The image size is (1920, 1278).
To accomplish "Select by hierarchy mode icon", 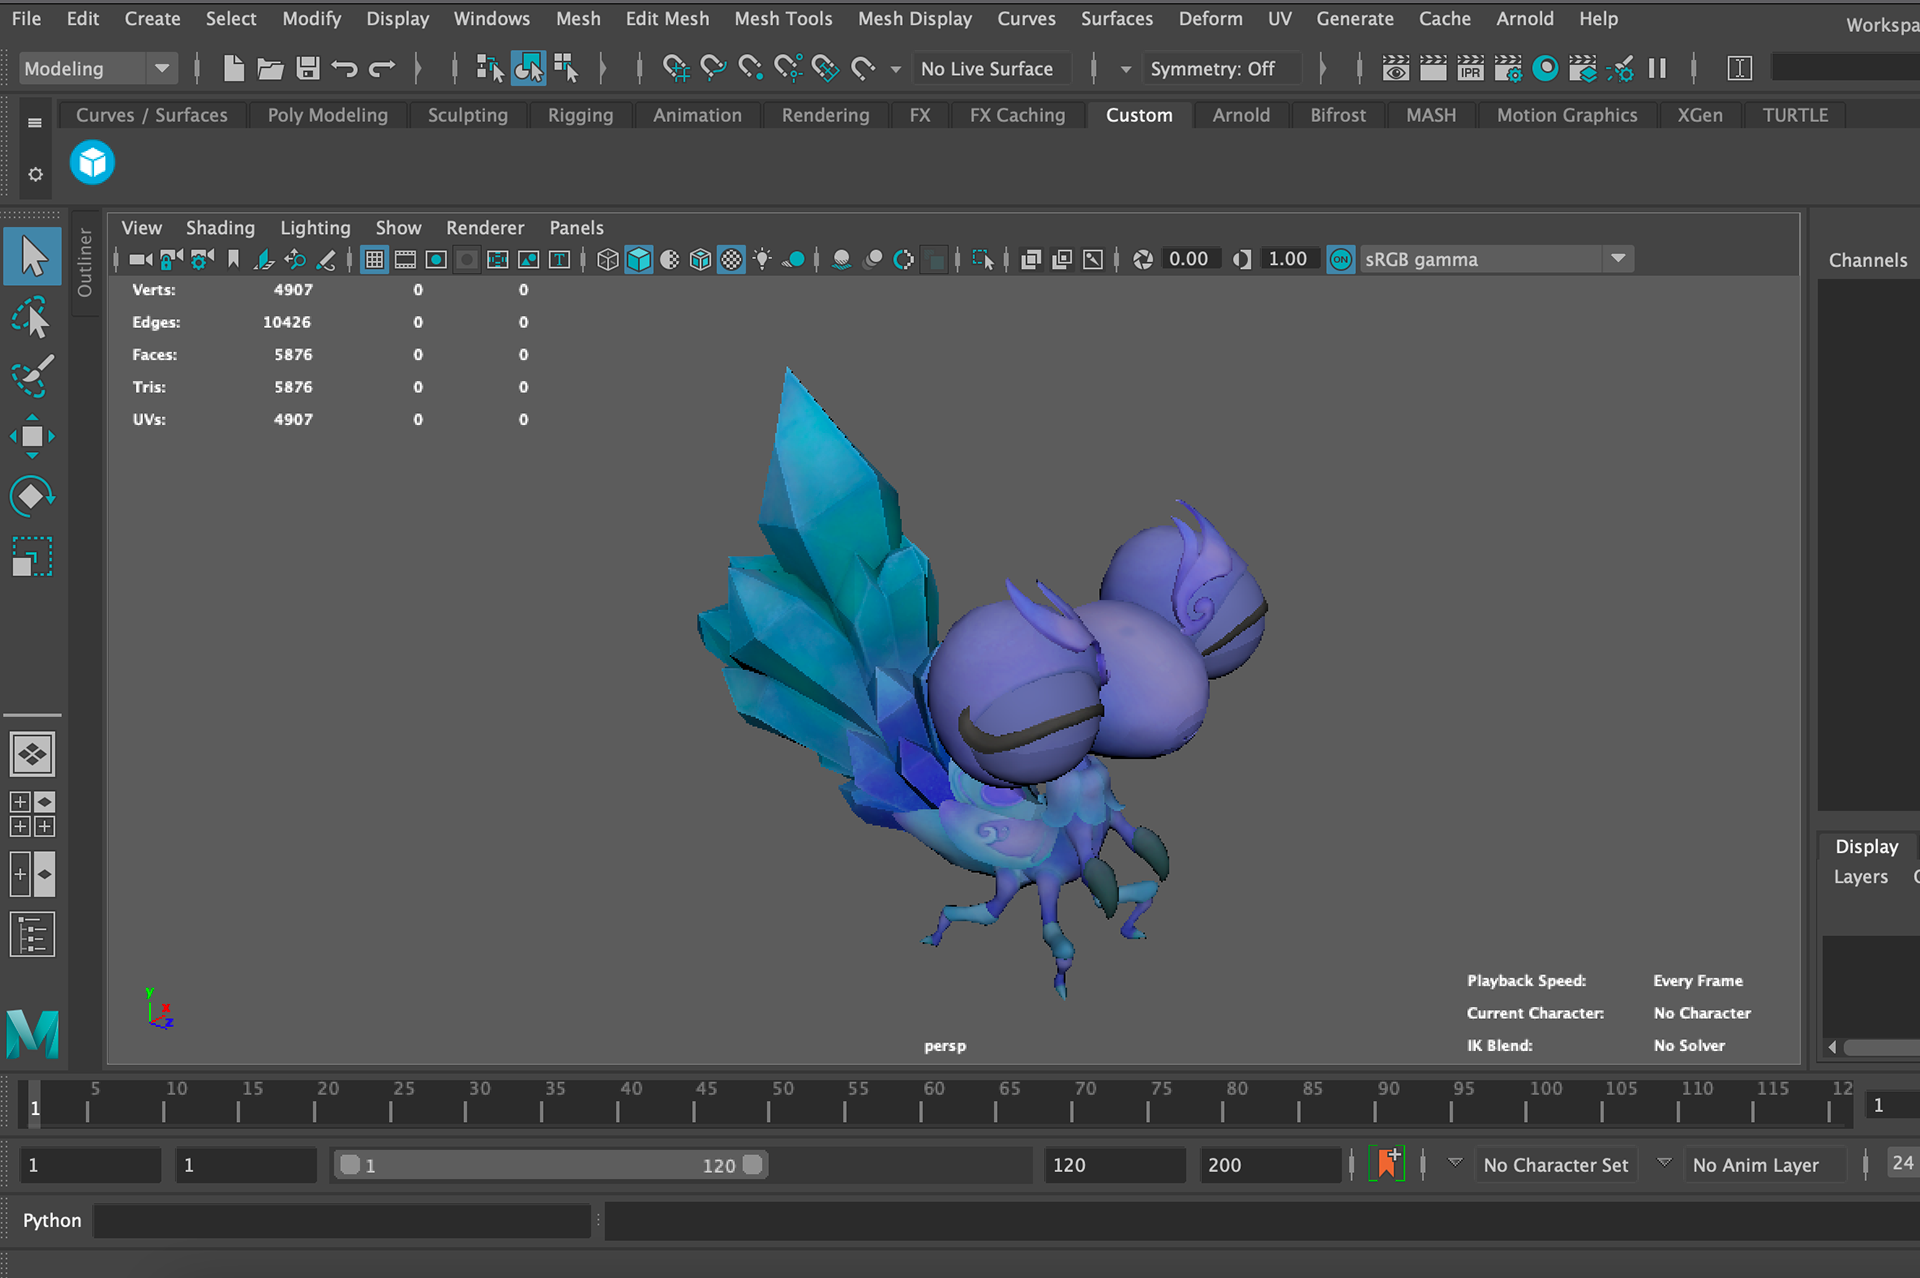I will click(x=490, y=68).
